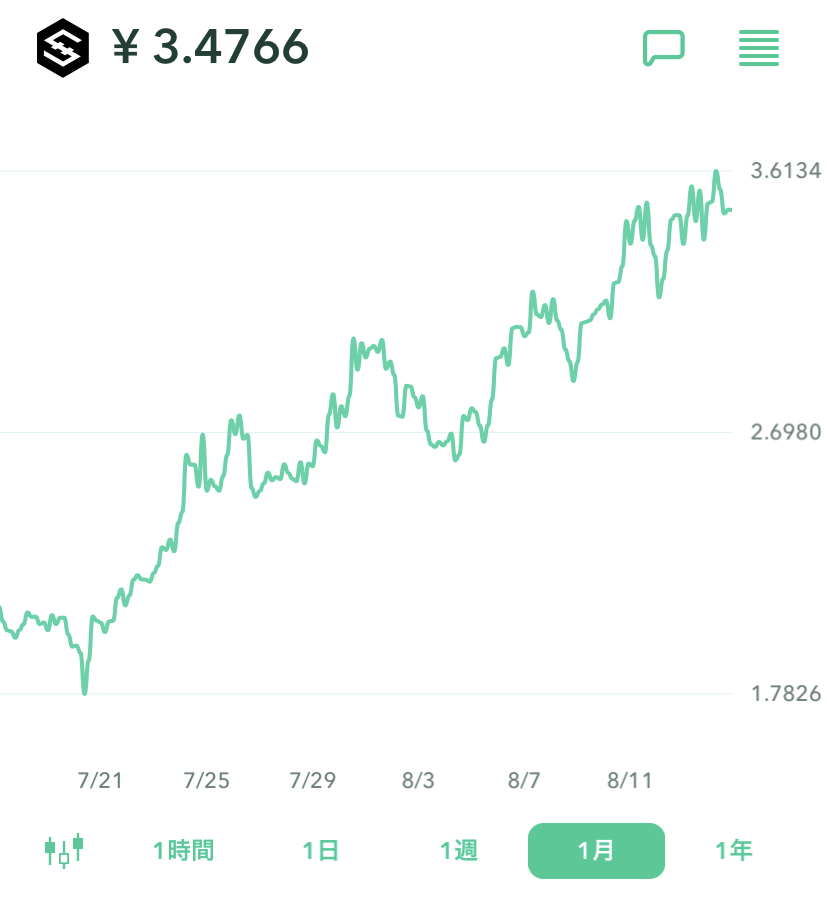Click the 3.6134 price axis label
Viewport: 827px width, 899px height.
click(x=786, y=171)
